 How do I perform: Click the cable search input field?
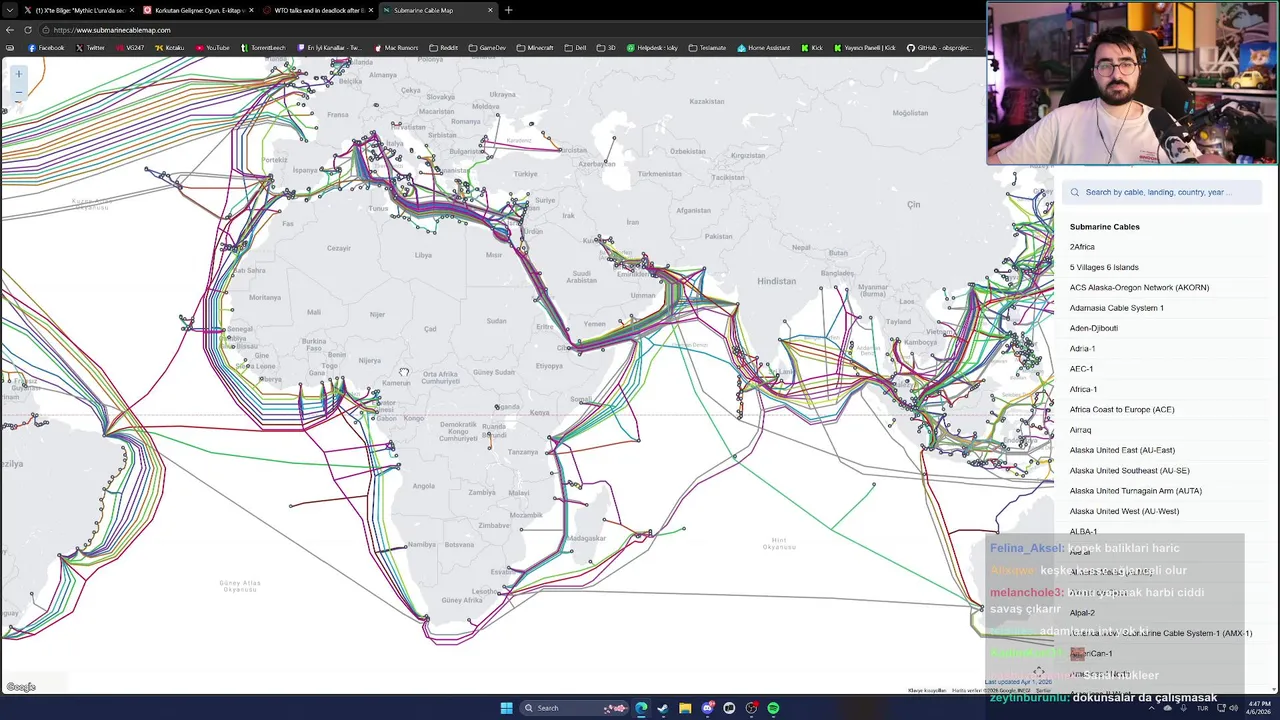1163,192
